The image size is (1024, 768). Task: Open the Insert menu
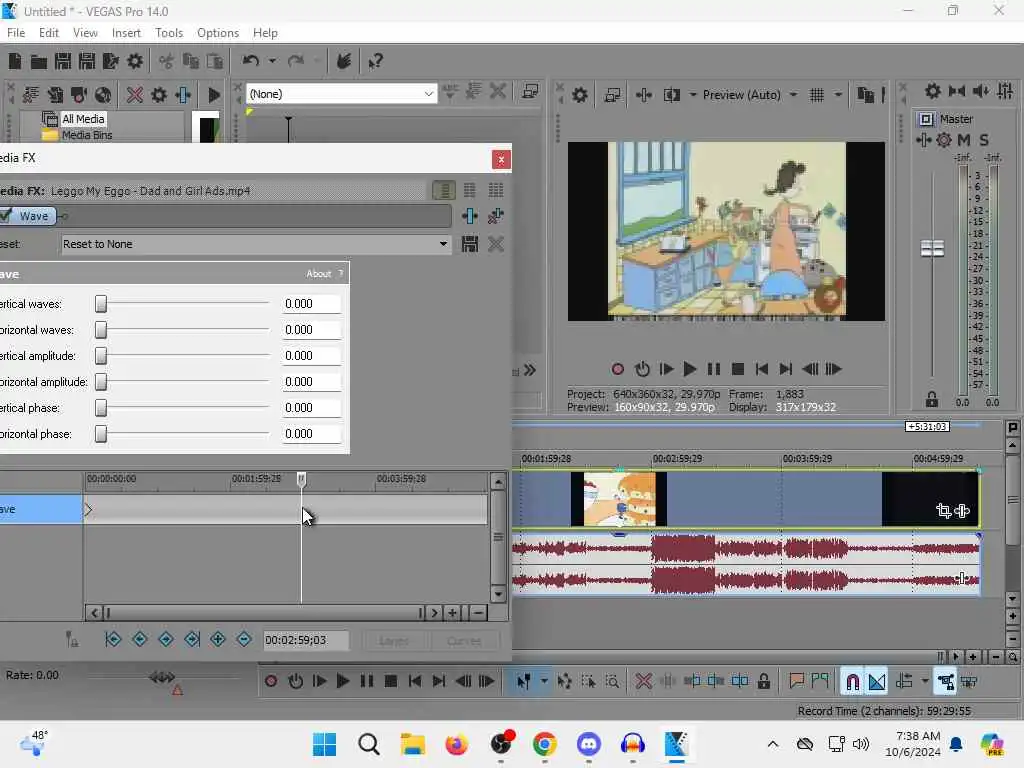pyautogui.click(x=126, y=33)
